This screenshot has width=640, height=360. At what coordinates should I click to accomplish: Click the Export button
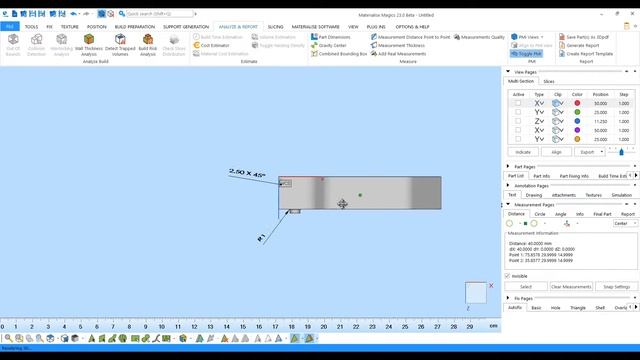587,152
